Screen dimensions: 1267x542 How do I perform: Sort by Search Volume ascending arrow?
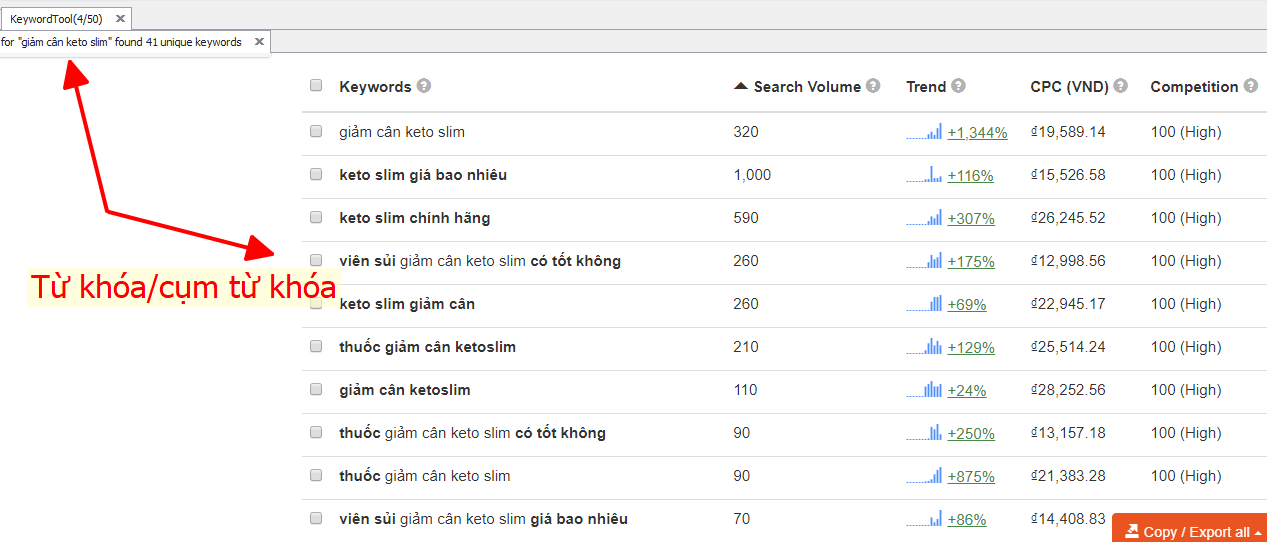[x=740, y=86]
